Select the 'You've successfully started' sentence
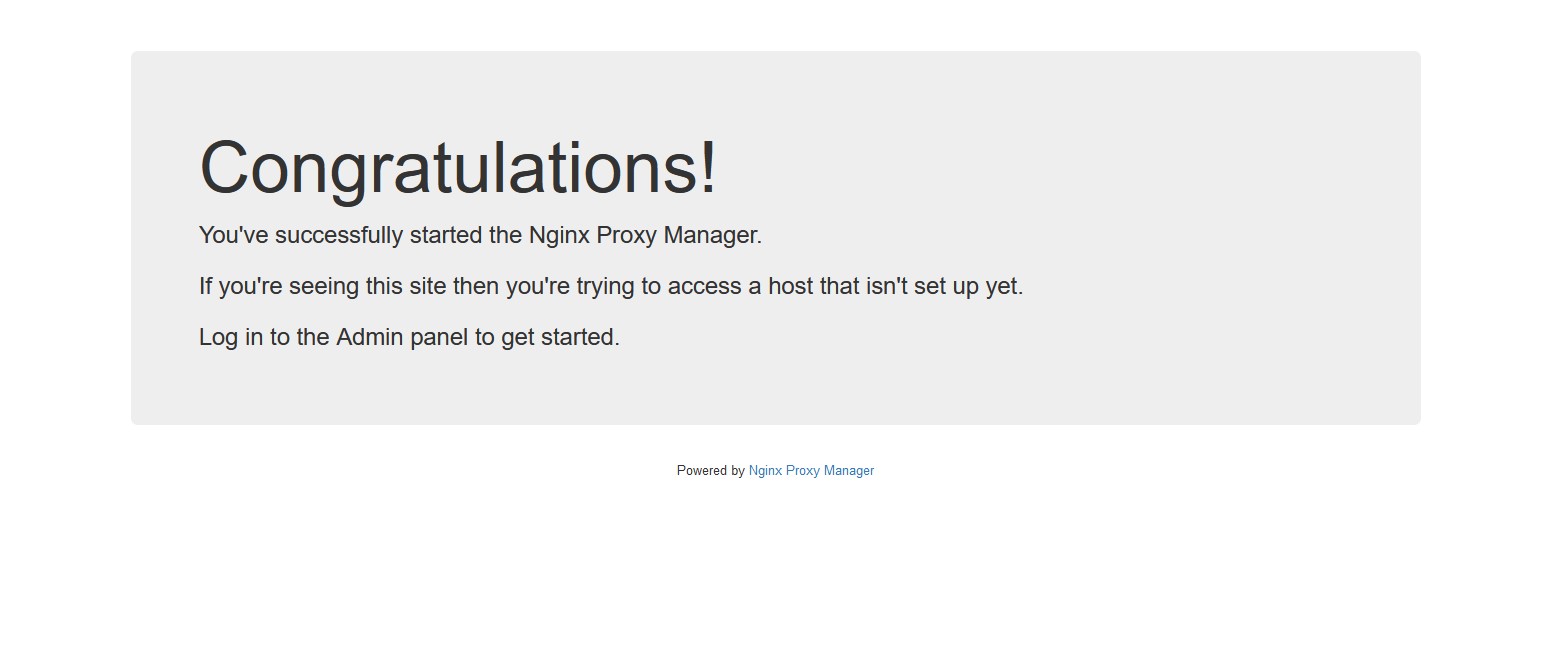 click(480, 236)
